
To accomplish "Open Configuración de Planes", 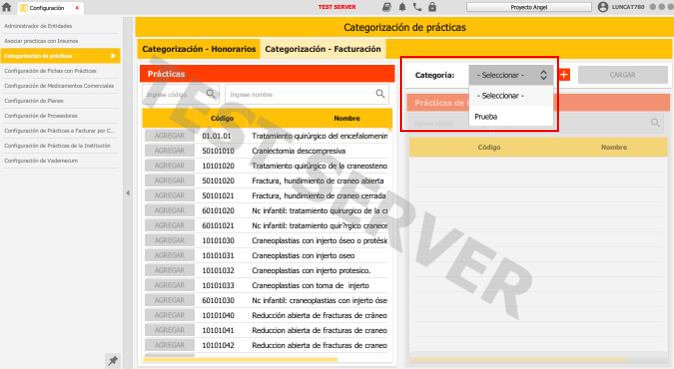I will 34,101.
